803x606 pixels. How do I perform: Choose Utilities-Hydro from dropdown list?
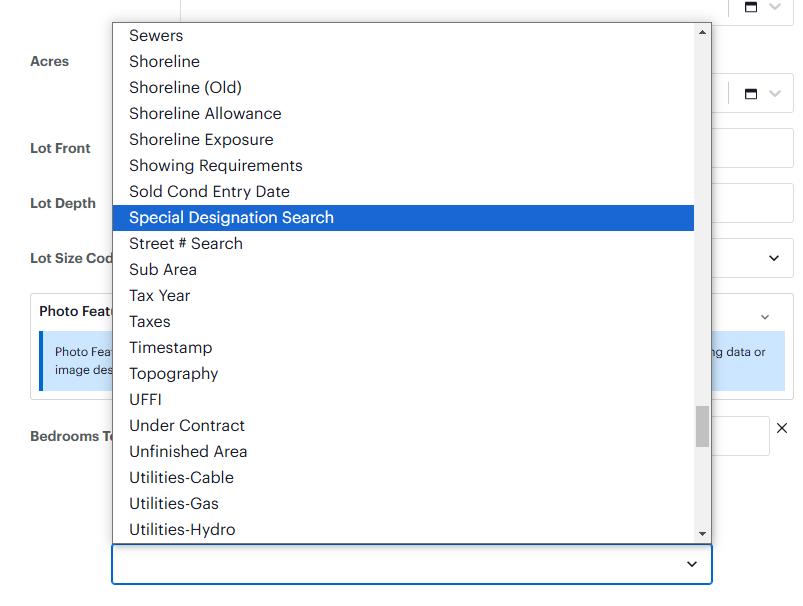tap(403, 530)
